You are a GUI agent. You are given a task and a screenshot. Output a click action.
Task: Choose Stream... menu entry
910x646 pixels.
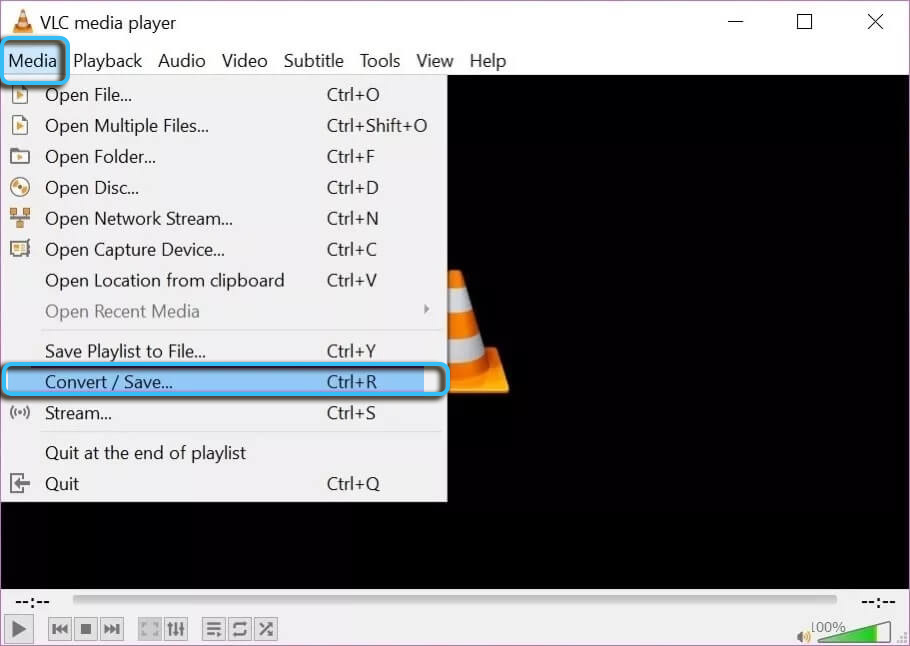pyautogui.click(x=224, y=413)
